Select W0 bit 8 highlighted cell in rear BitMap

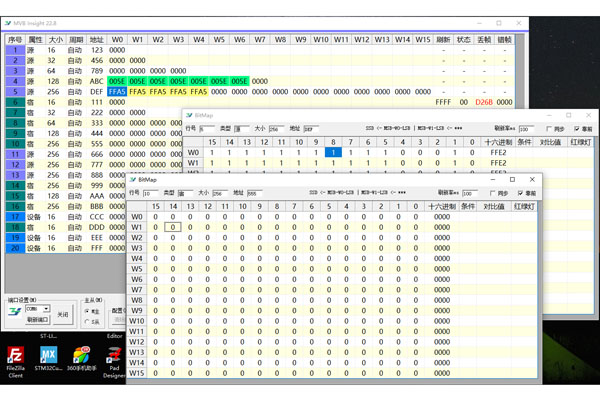333,152
